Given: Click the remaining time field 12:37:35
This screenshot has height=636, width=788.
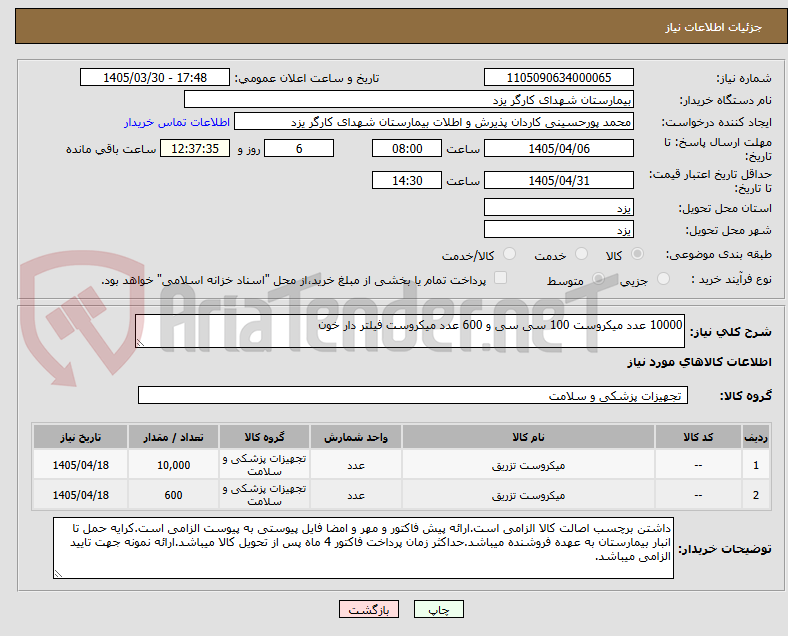Looking at the screenshot, I should click(195, 149).
